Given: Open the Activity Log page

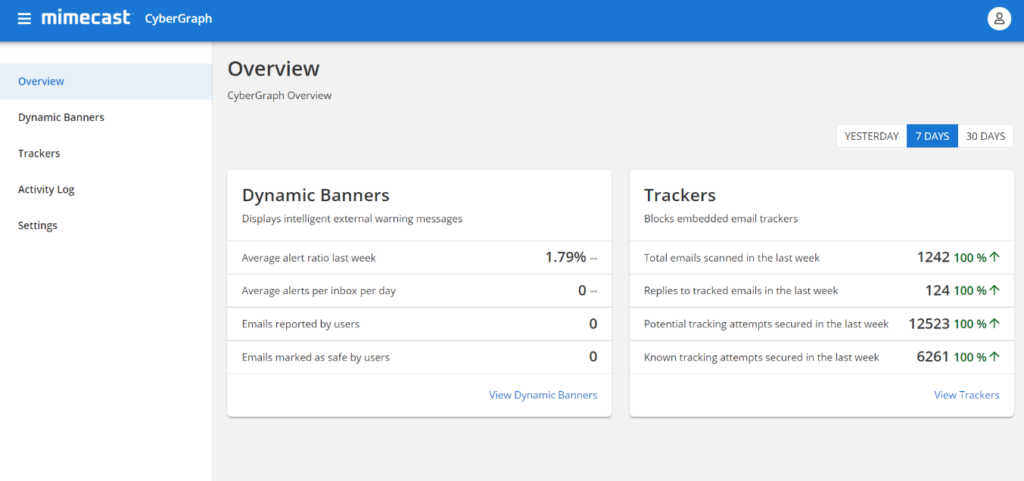Looking at the screenshot, I should click(x=46, y=189).
